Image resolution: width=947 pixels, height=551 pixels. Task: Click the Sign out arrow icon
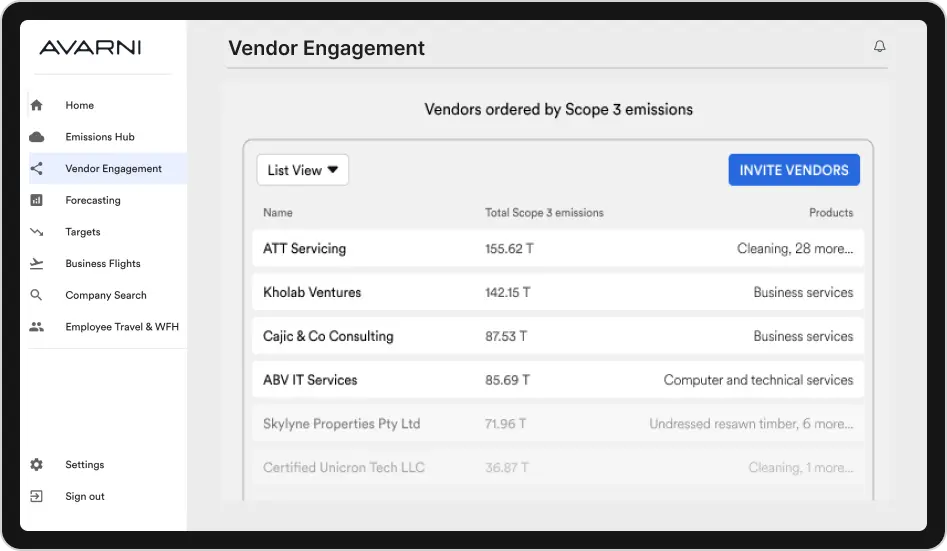click(x=37, y=496)
